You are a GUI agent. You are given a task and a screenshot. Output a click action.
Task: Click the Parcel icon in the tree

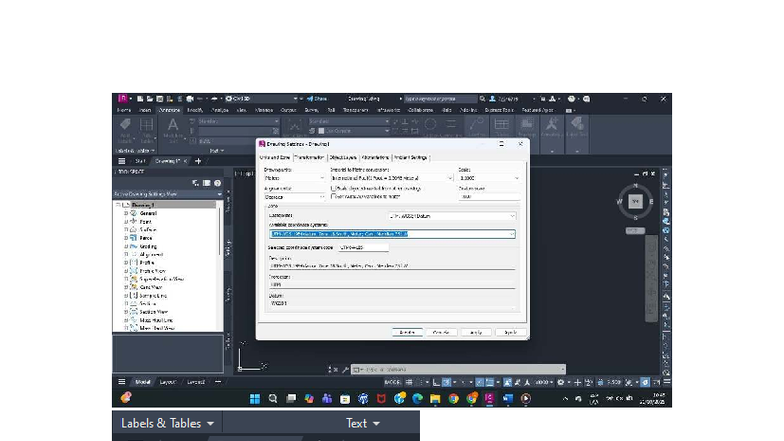click(x=132, y=237)
